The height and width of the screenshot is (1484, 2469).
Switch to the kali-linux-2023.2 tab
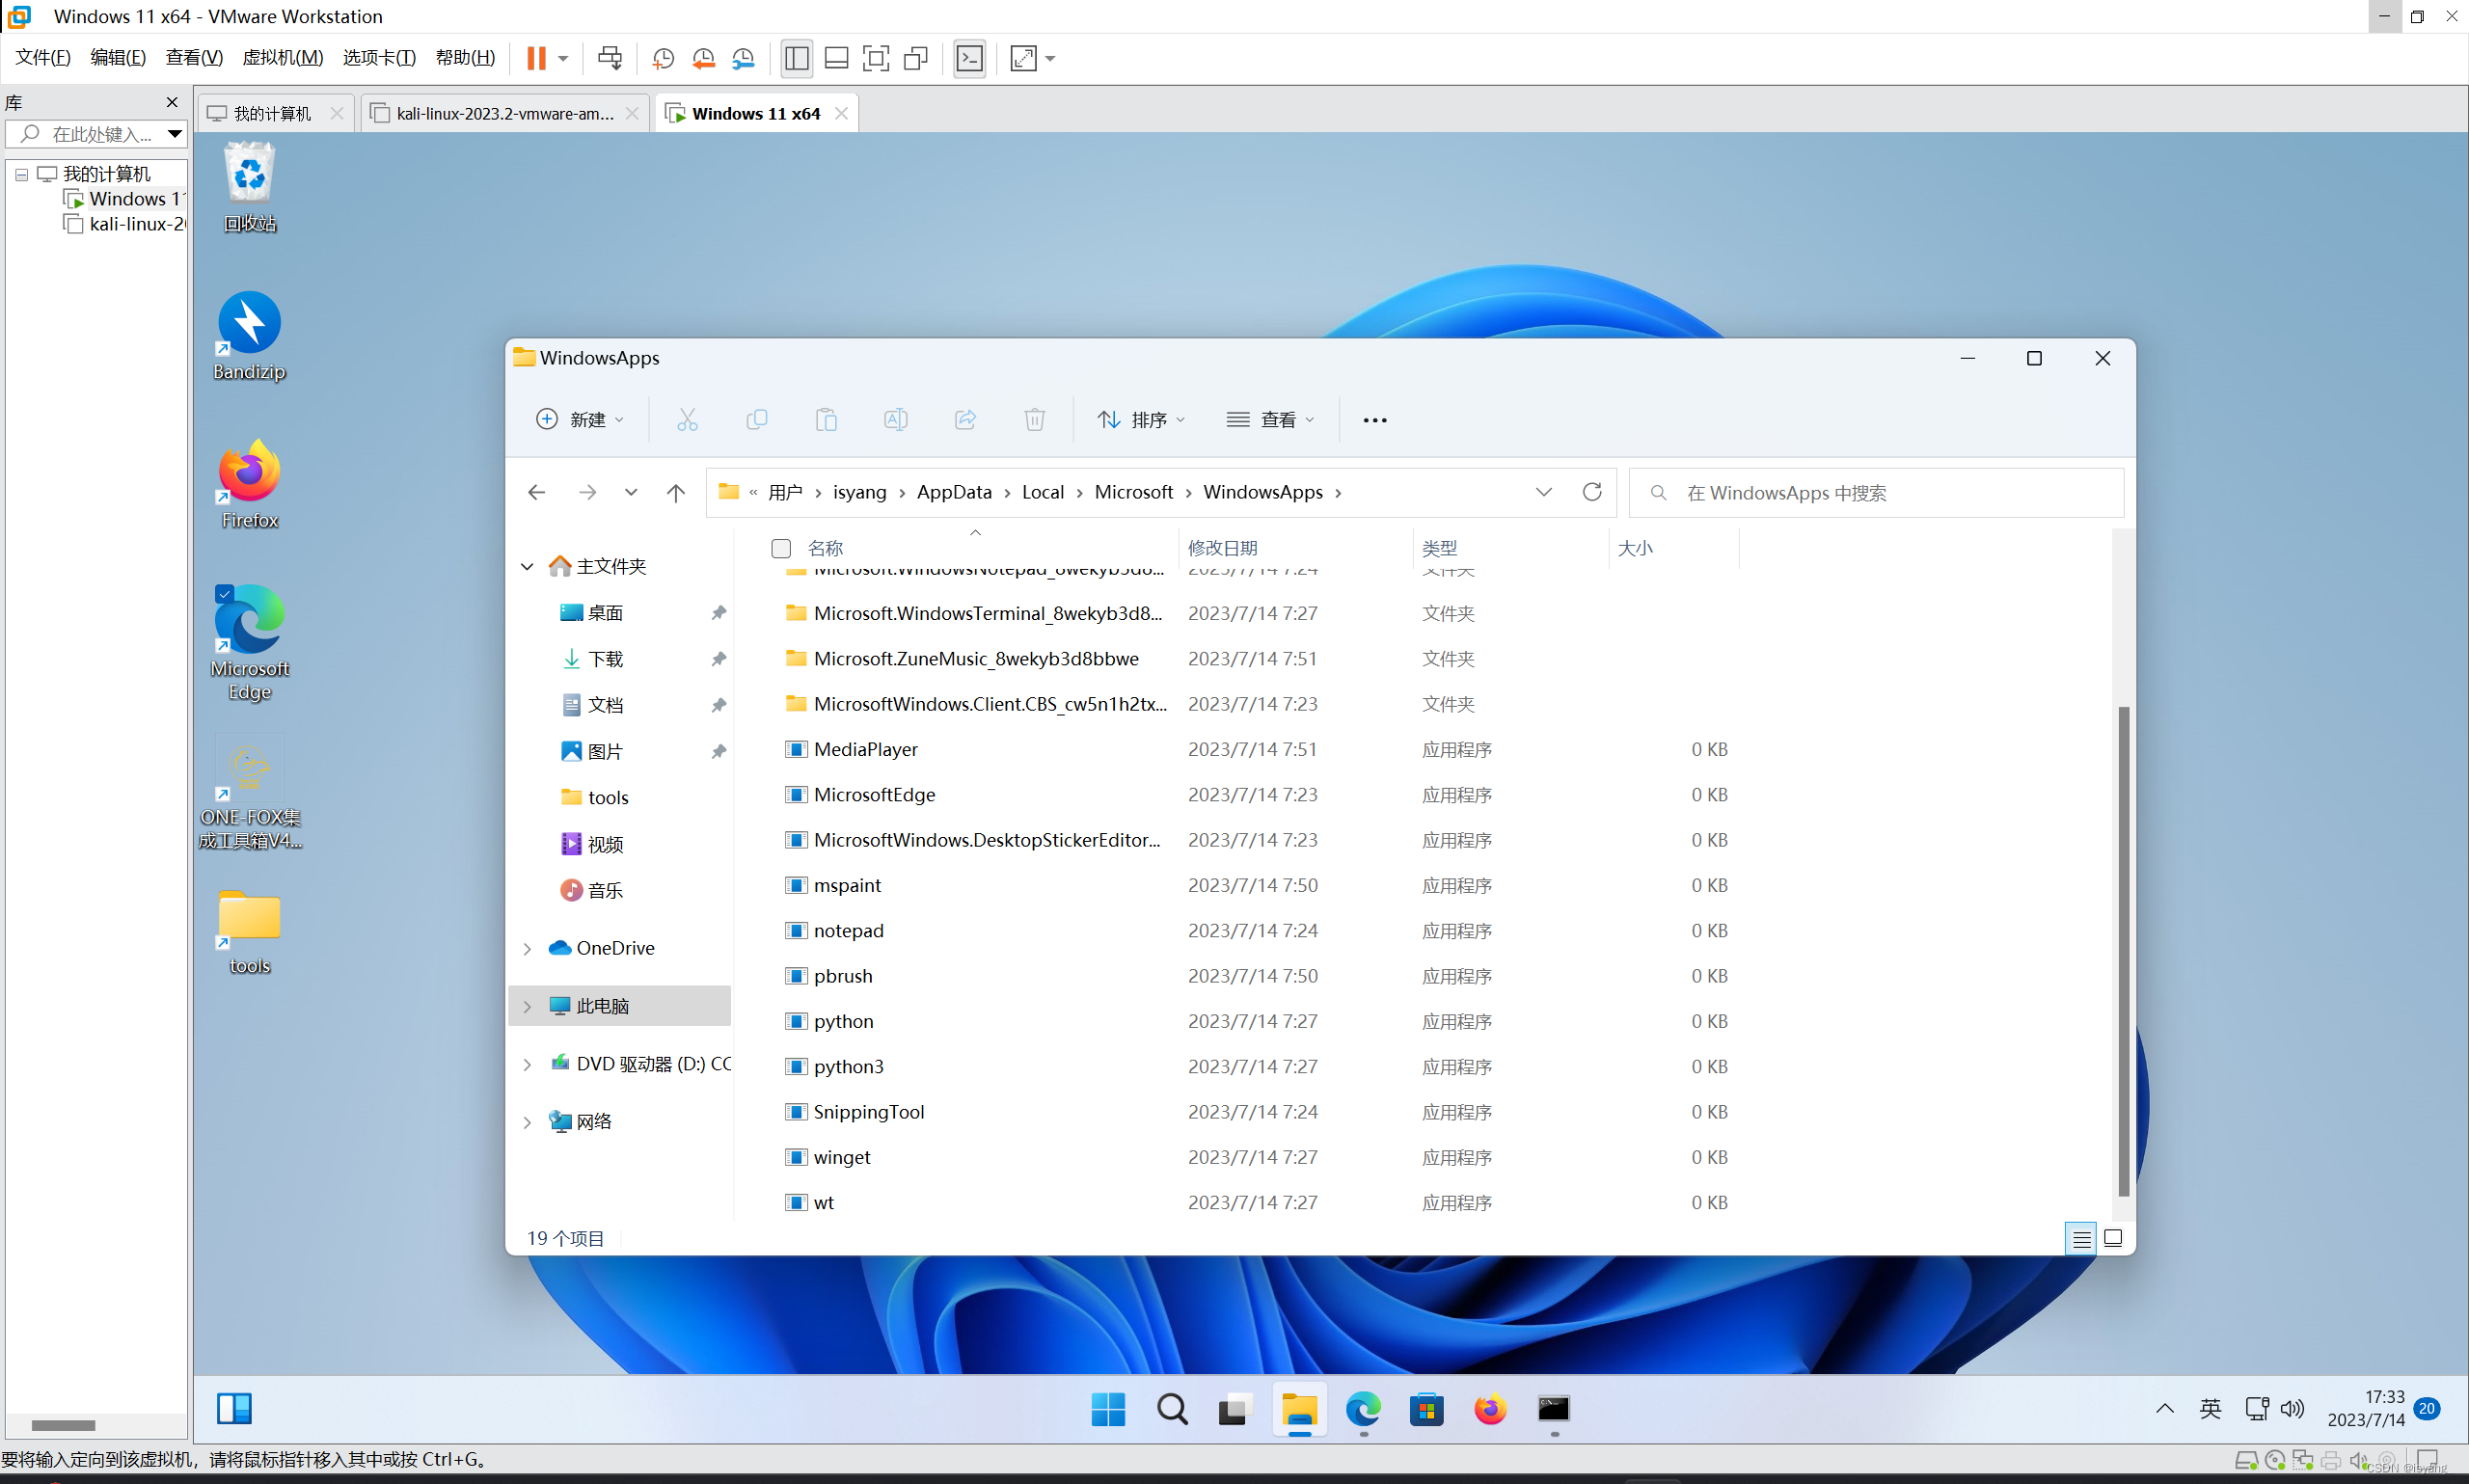(x=505, y=113)
